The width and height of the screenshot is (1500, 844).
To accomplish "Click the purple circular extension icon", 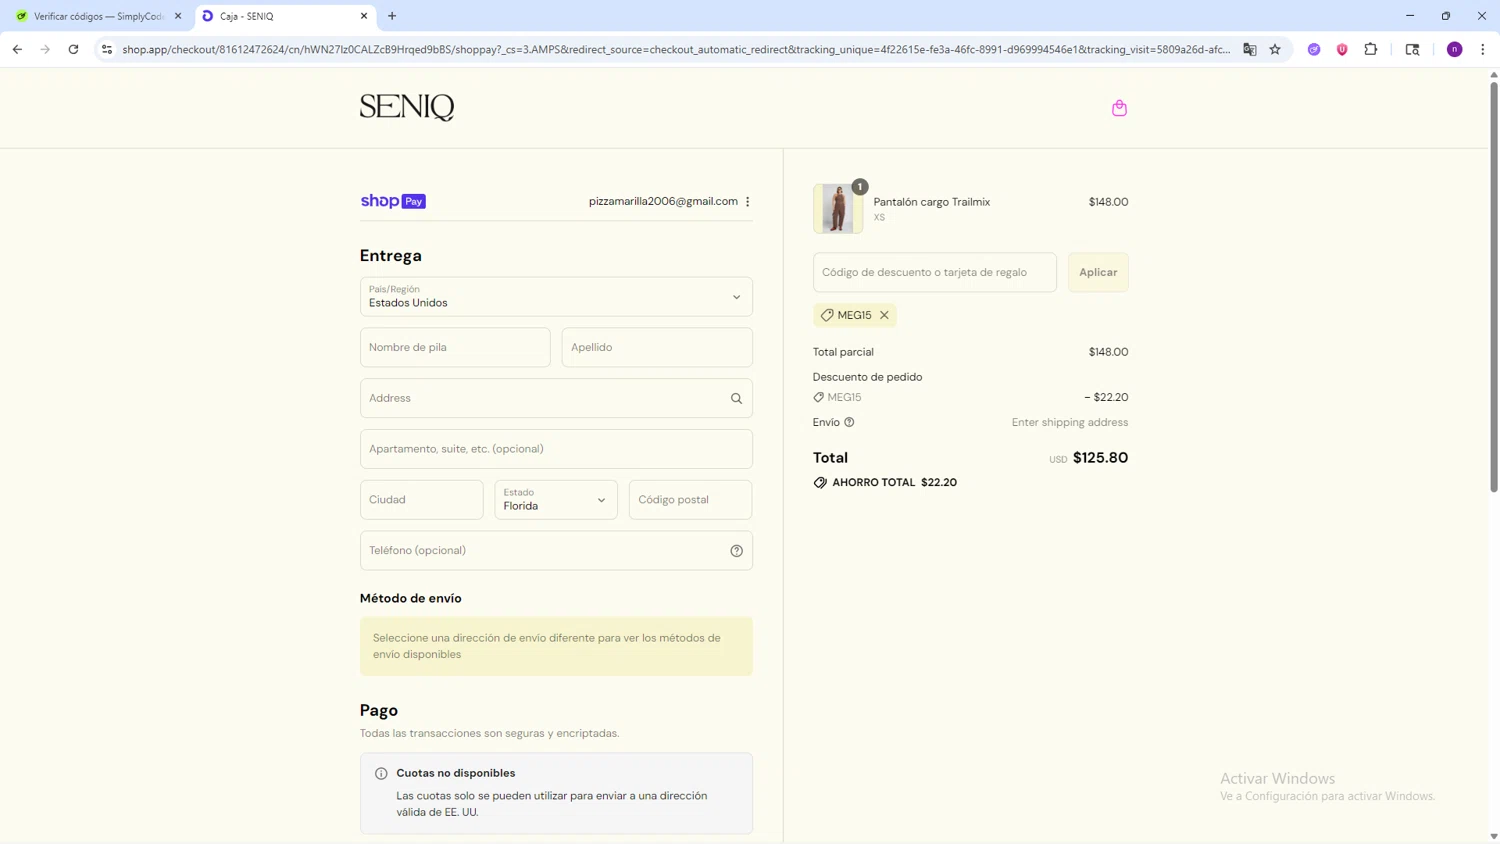I will pos(1314,49).
